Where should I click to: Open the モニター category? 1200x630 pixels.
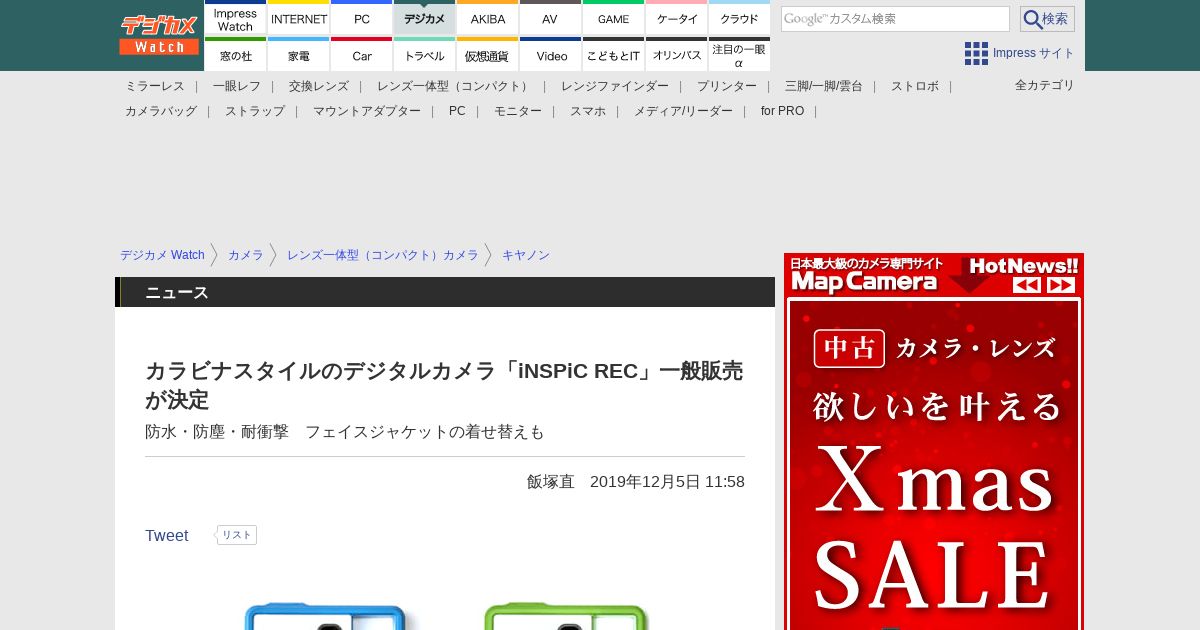(x=518, y=111)
